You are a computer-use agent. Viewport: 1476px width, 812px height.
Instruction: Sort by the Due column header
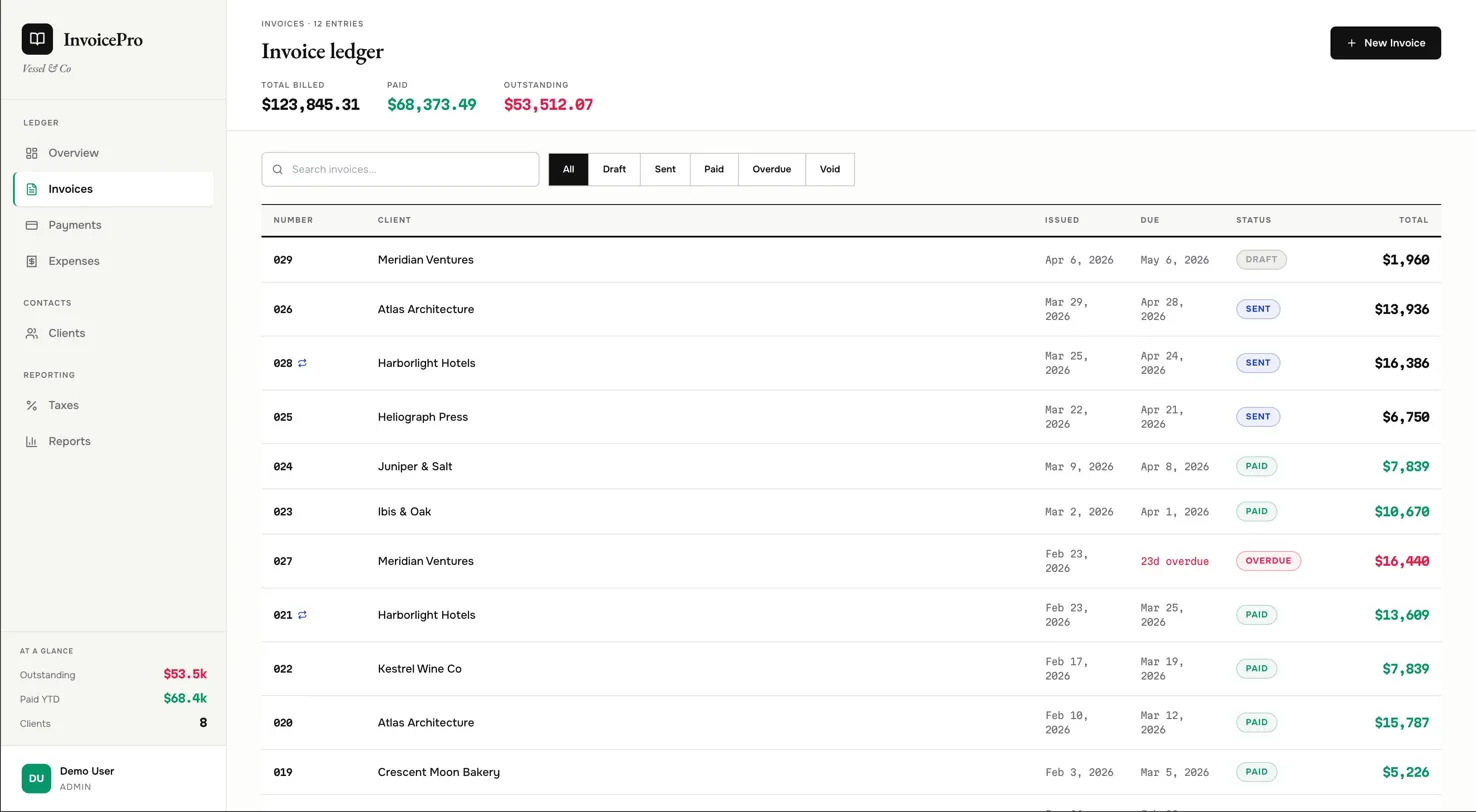click(1149, 220)
